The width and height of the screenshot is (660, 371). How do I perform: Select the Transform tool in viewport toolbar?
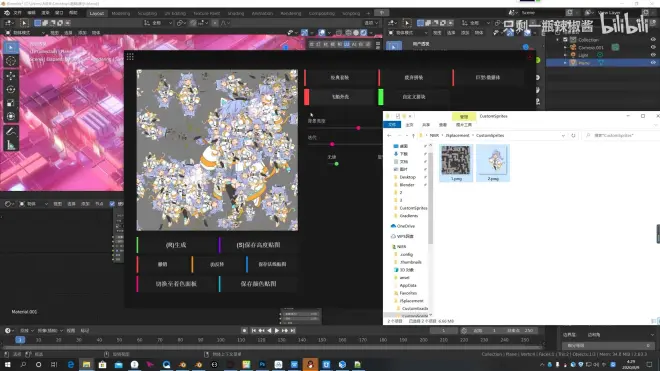11,117
